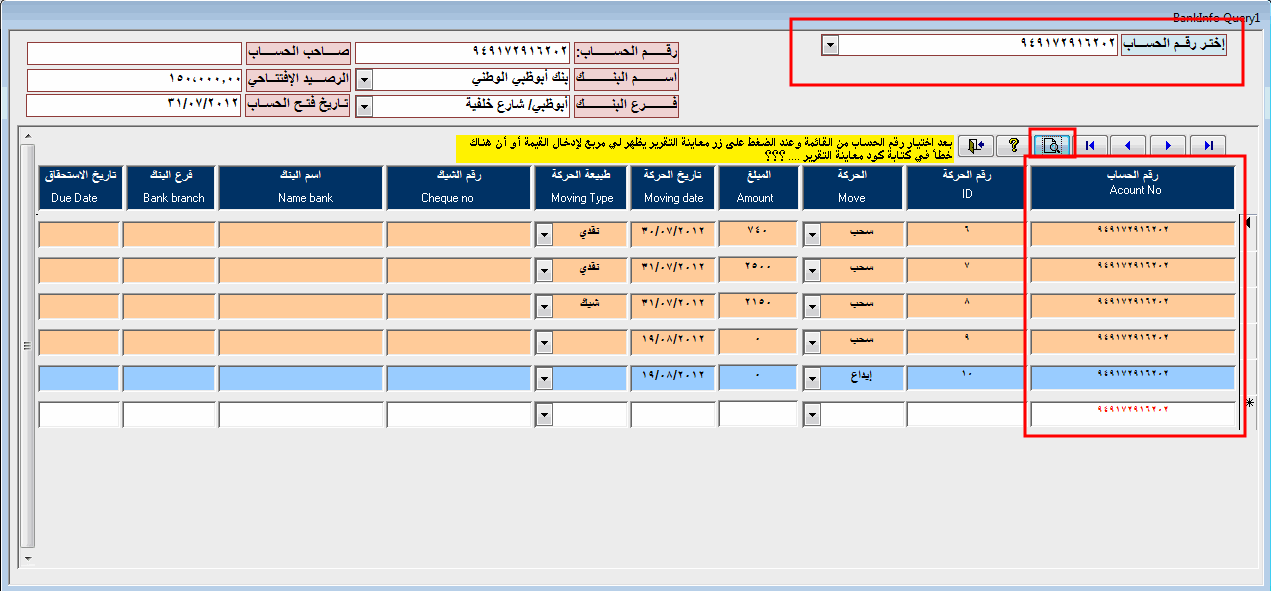The width and height of the screenshot is (1271, 591).
Task: Click the amount field showing ٧٤٠
Action: coord(759,234)
